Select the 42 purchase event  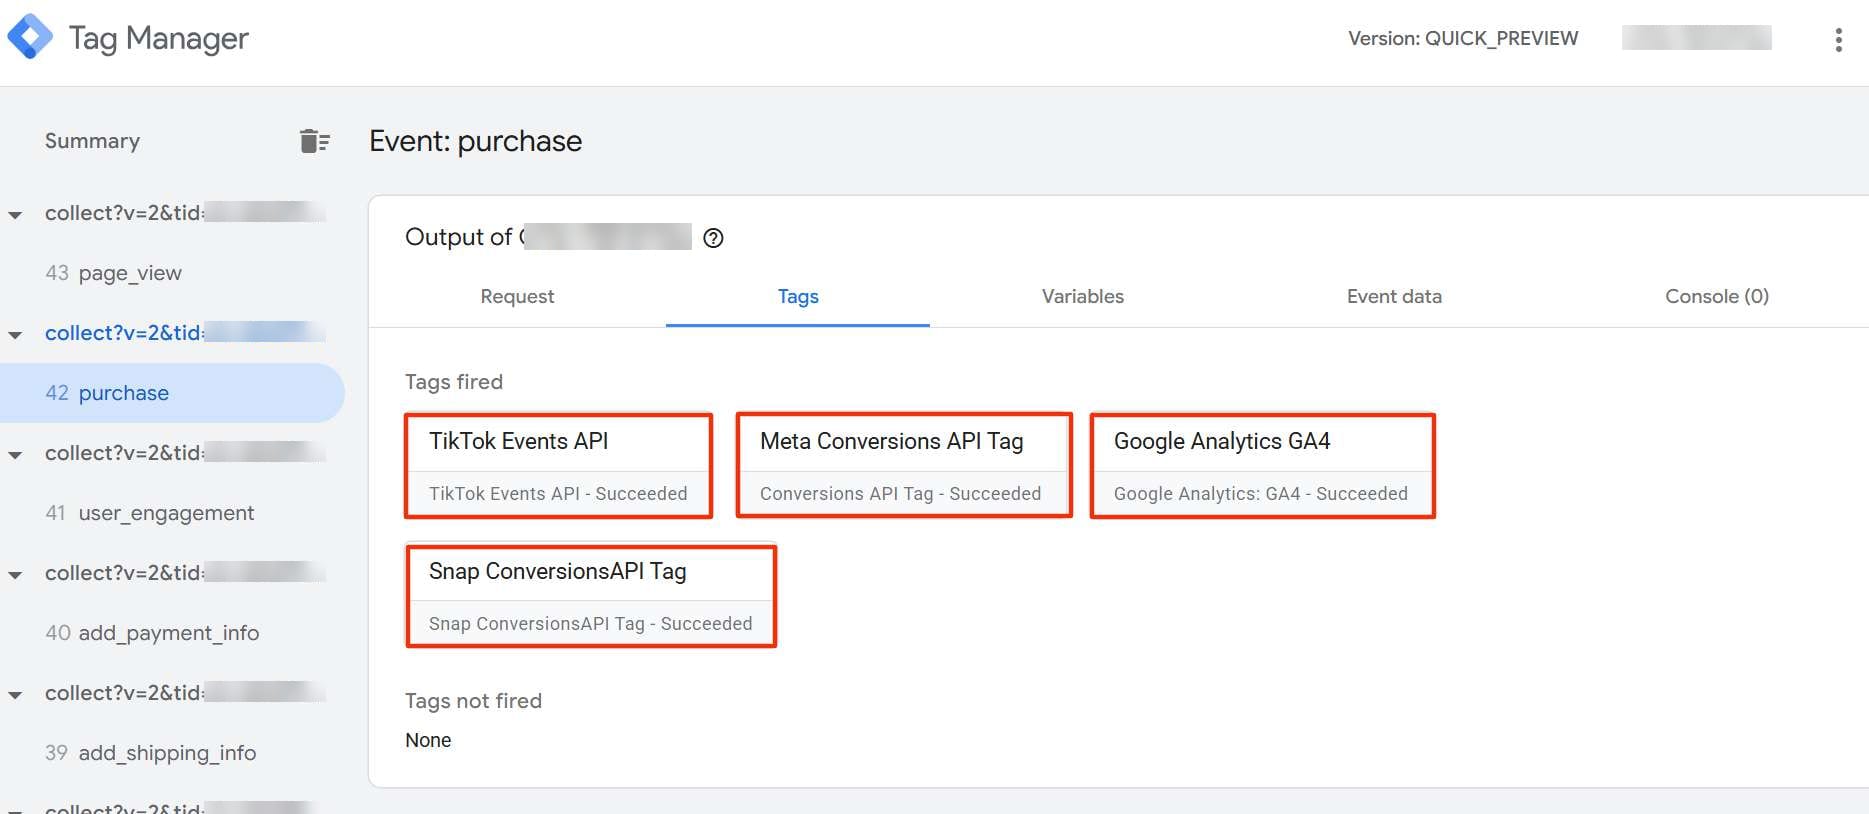172,393
